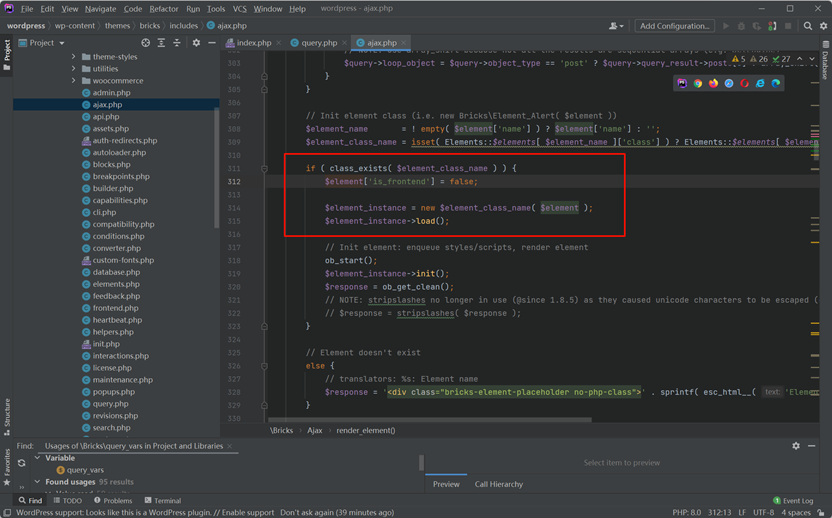Open Find panel settings gear
This screenshot has width=832, height=518.
click(x=796, y=446)
